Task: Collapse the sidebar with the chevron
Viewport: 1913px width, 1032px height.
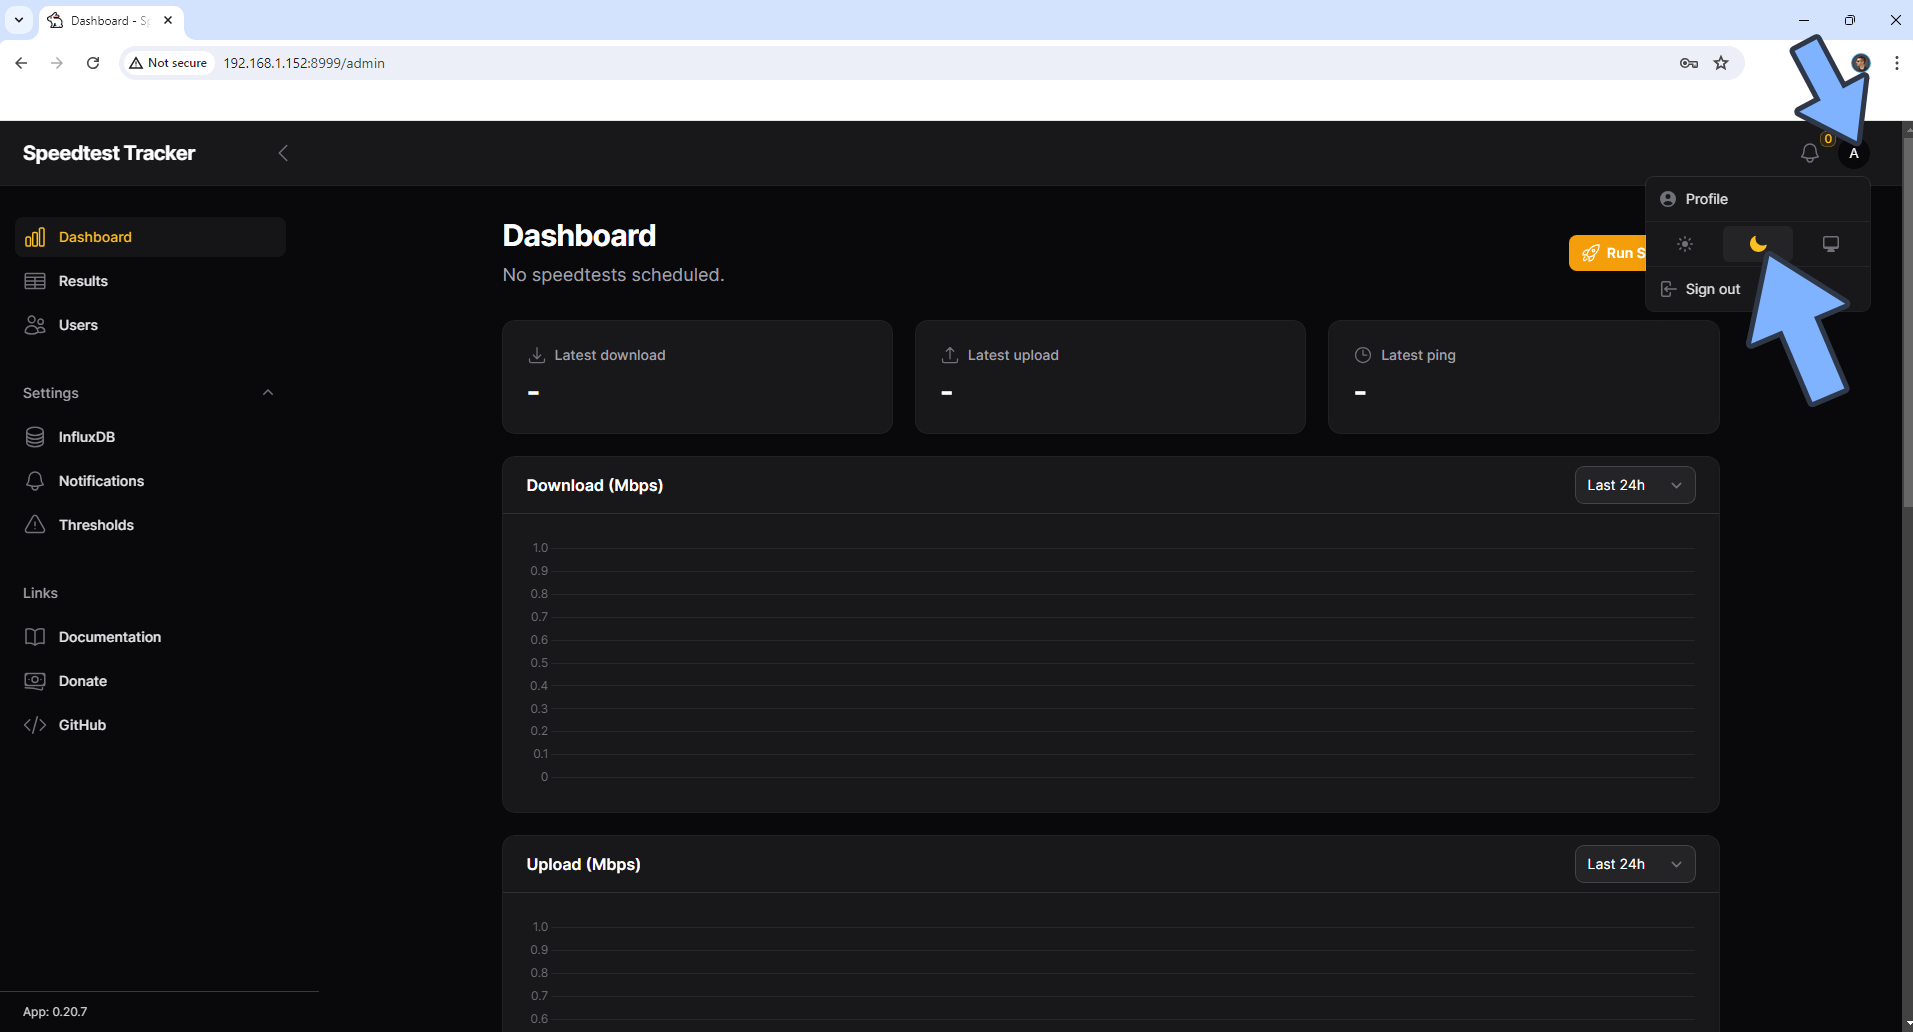Action: (x=283, y=153)
